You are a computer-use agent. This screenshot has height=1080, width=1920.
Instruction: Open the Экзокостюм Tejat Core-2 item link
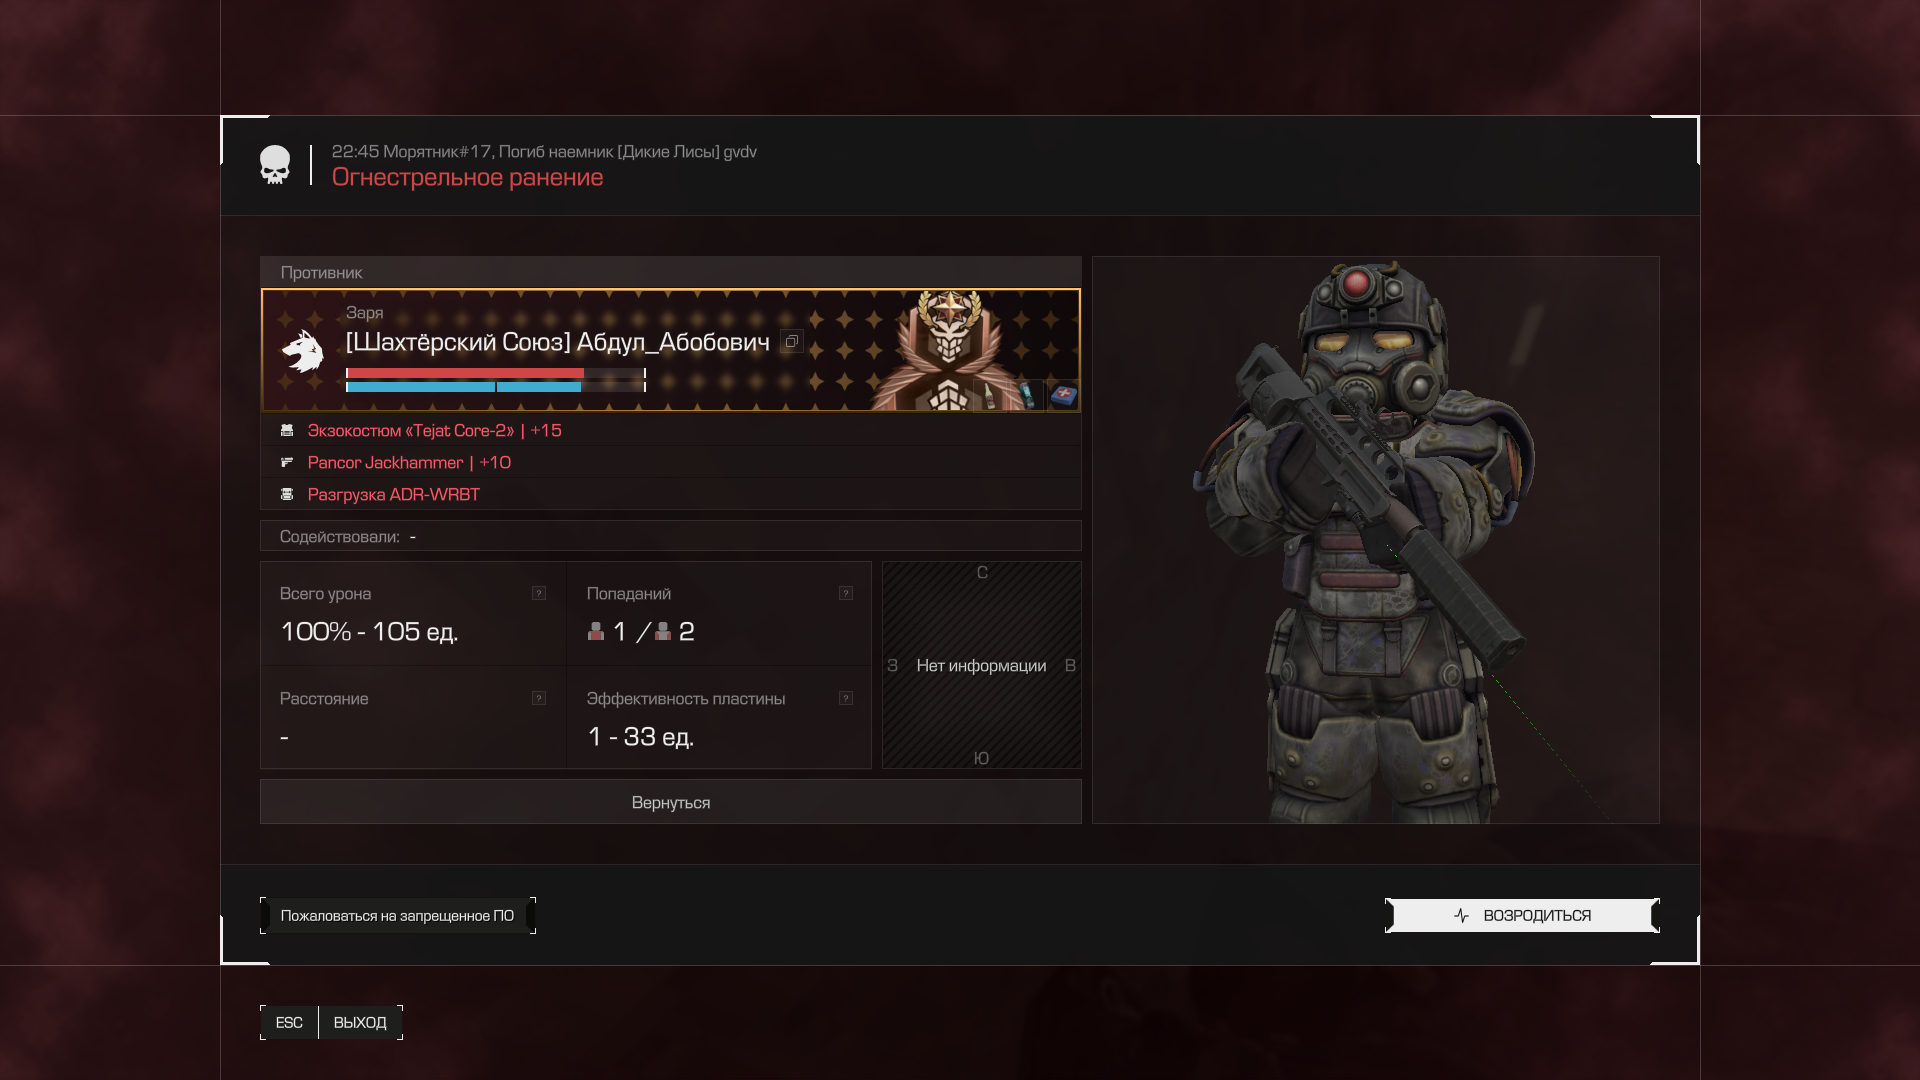[x=434, y=431]
